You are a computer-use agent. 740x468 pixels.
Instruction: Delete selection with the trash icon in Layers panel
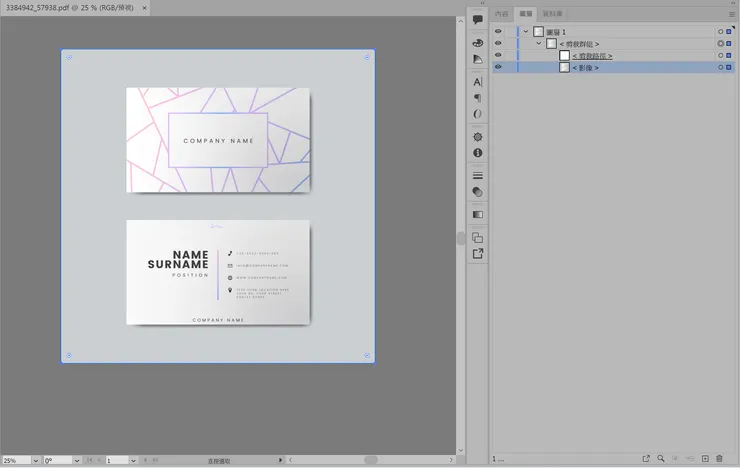719,458
